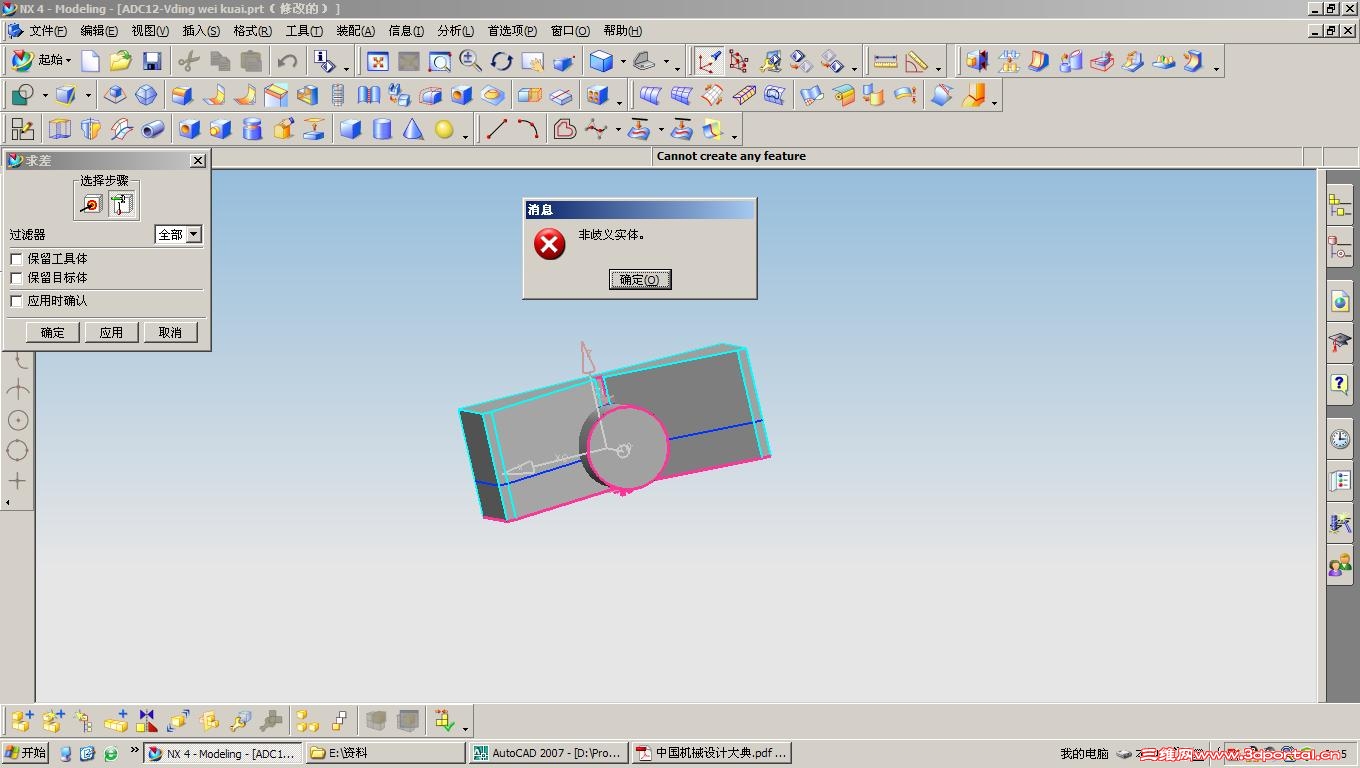Cancel the 求差 dialog with 取消
This screenshot has width=1360, height=768.
click(170, 332)
